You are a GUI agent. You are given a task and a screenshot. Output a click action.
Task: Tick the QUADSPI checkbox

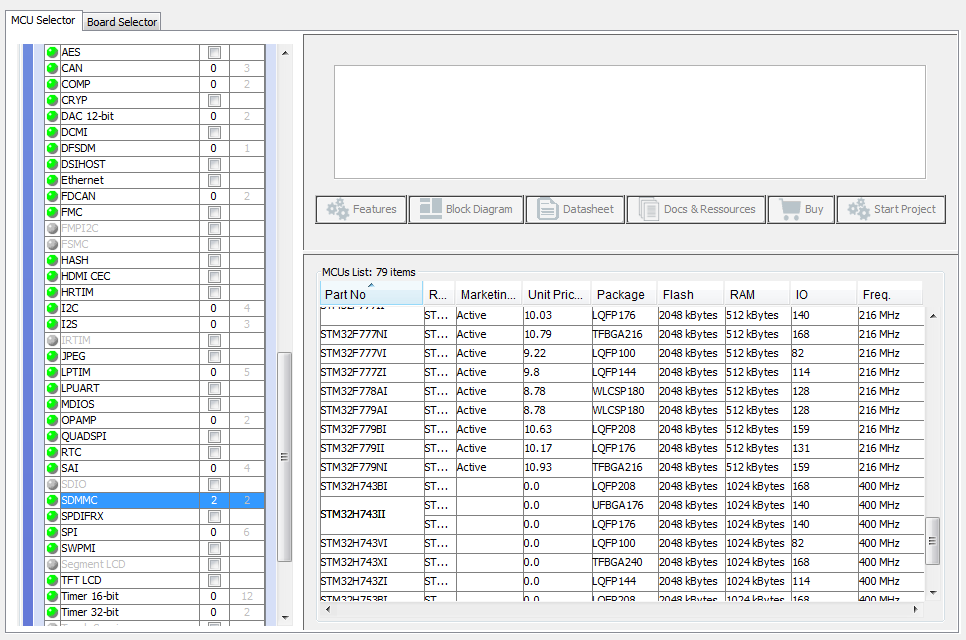coord(214,437)
